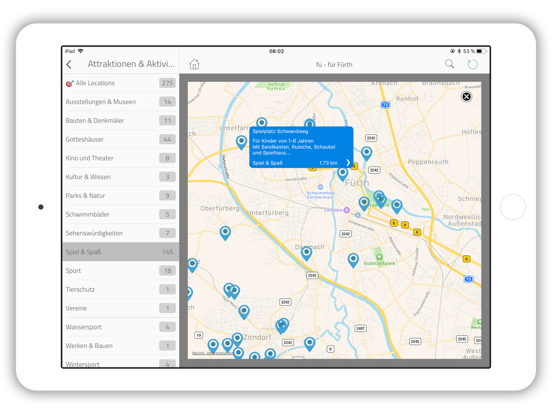Check the battery indicator in status bar
Viewport: 552px width, 414px height.
pyautogui.click(x=482, y=51)
